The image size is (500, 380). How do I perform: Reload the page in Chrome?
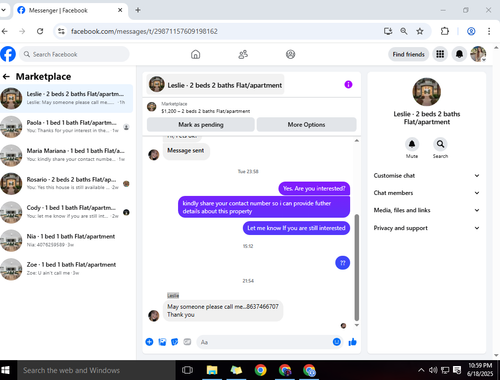point(40,31)
